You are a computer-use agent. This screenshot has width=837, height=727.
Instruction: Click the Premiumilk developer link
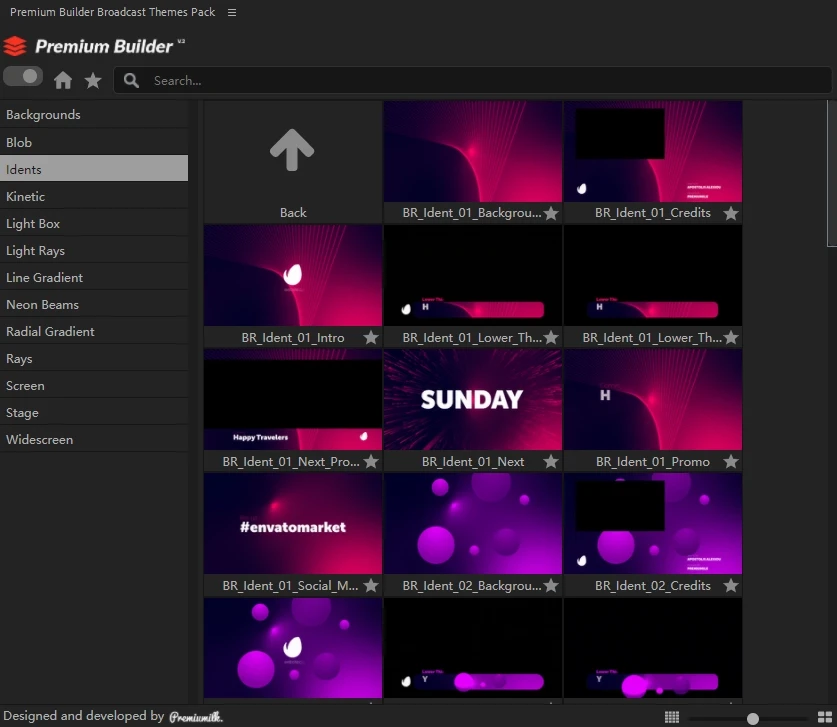196,716
